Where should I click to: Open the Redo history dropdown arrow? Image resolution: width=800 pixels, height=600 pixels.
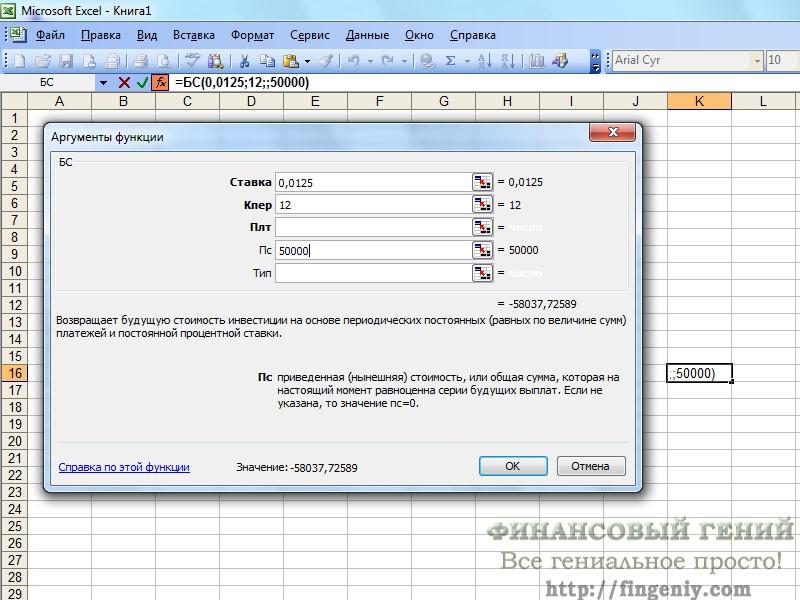click(405, 62)
